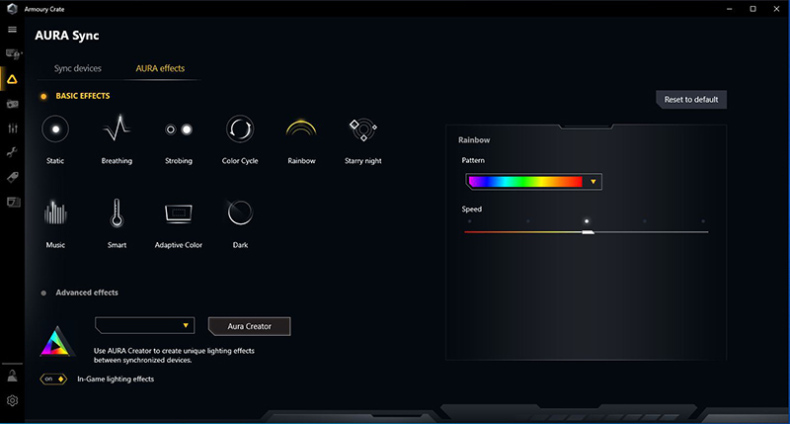Choose the Dark effect icon
The height and width of the screenshot is (424, 790).
tap(240, 213)
